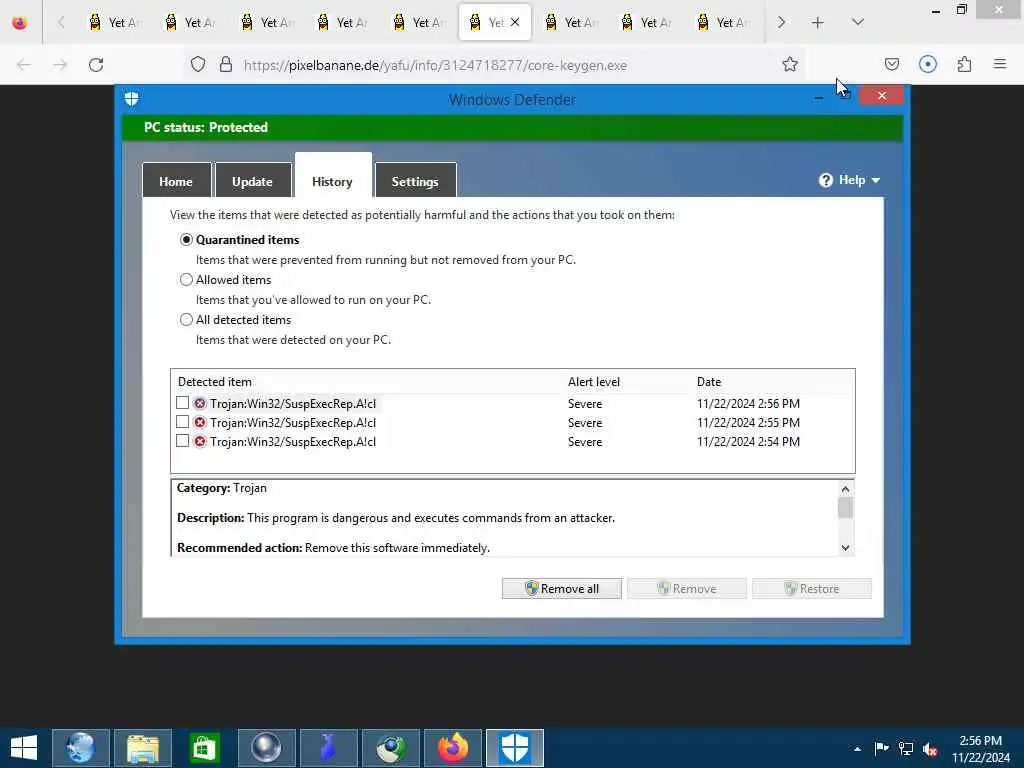Viewport: 1024px width, 768px height.
Task: Click the URL address bar field
Action: pyautogui.click(x=496, y=65)
